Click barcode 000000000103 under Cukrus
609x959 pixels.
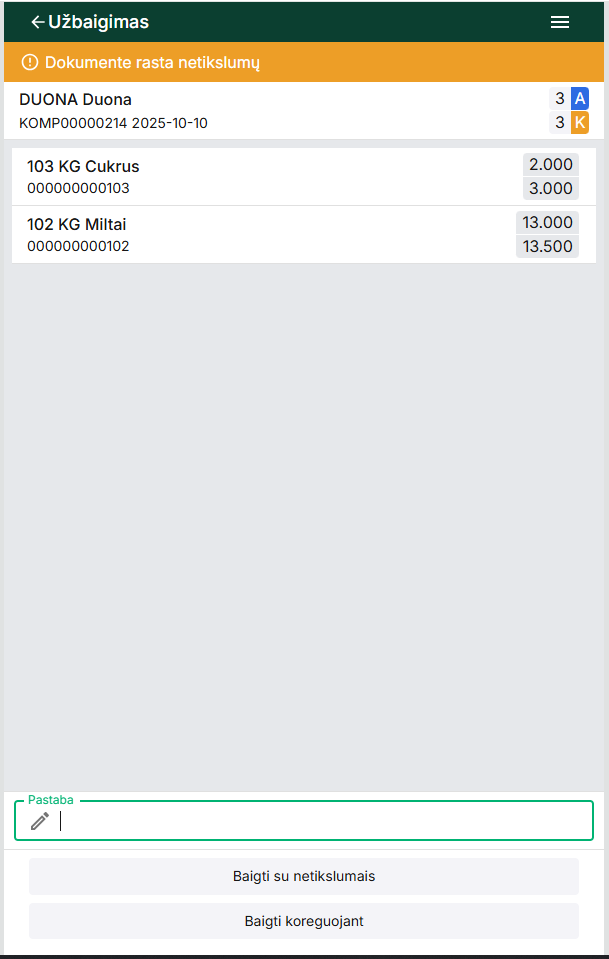click(78, 188)
